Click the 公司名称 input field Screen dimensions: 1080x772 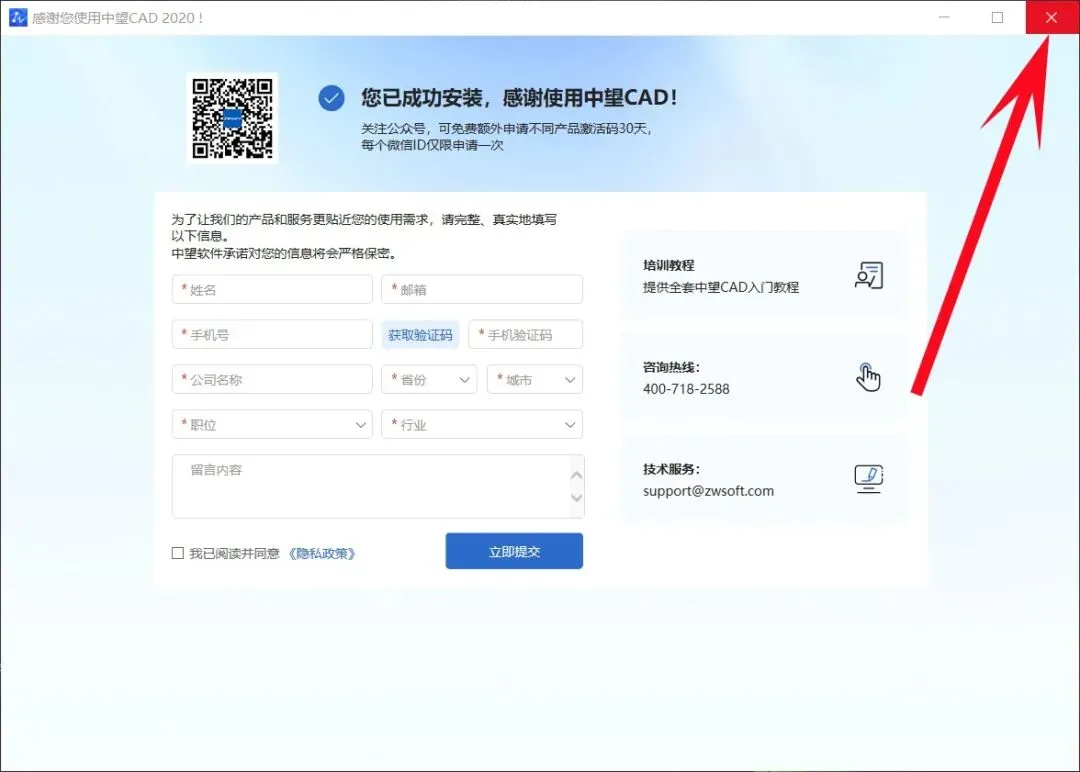click(x=272, y=379)
